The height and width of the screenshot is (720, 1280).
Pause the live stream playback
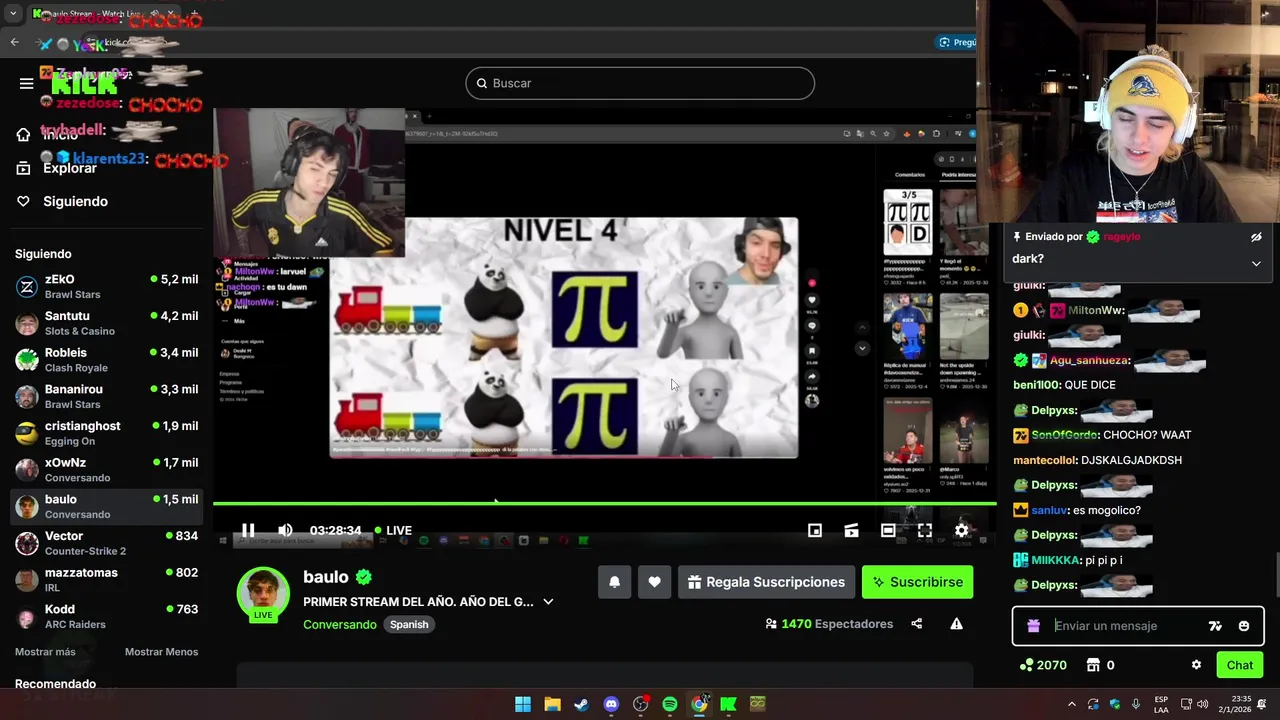pos(248,530)
